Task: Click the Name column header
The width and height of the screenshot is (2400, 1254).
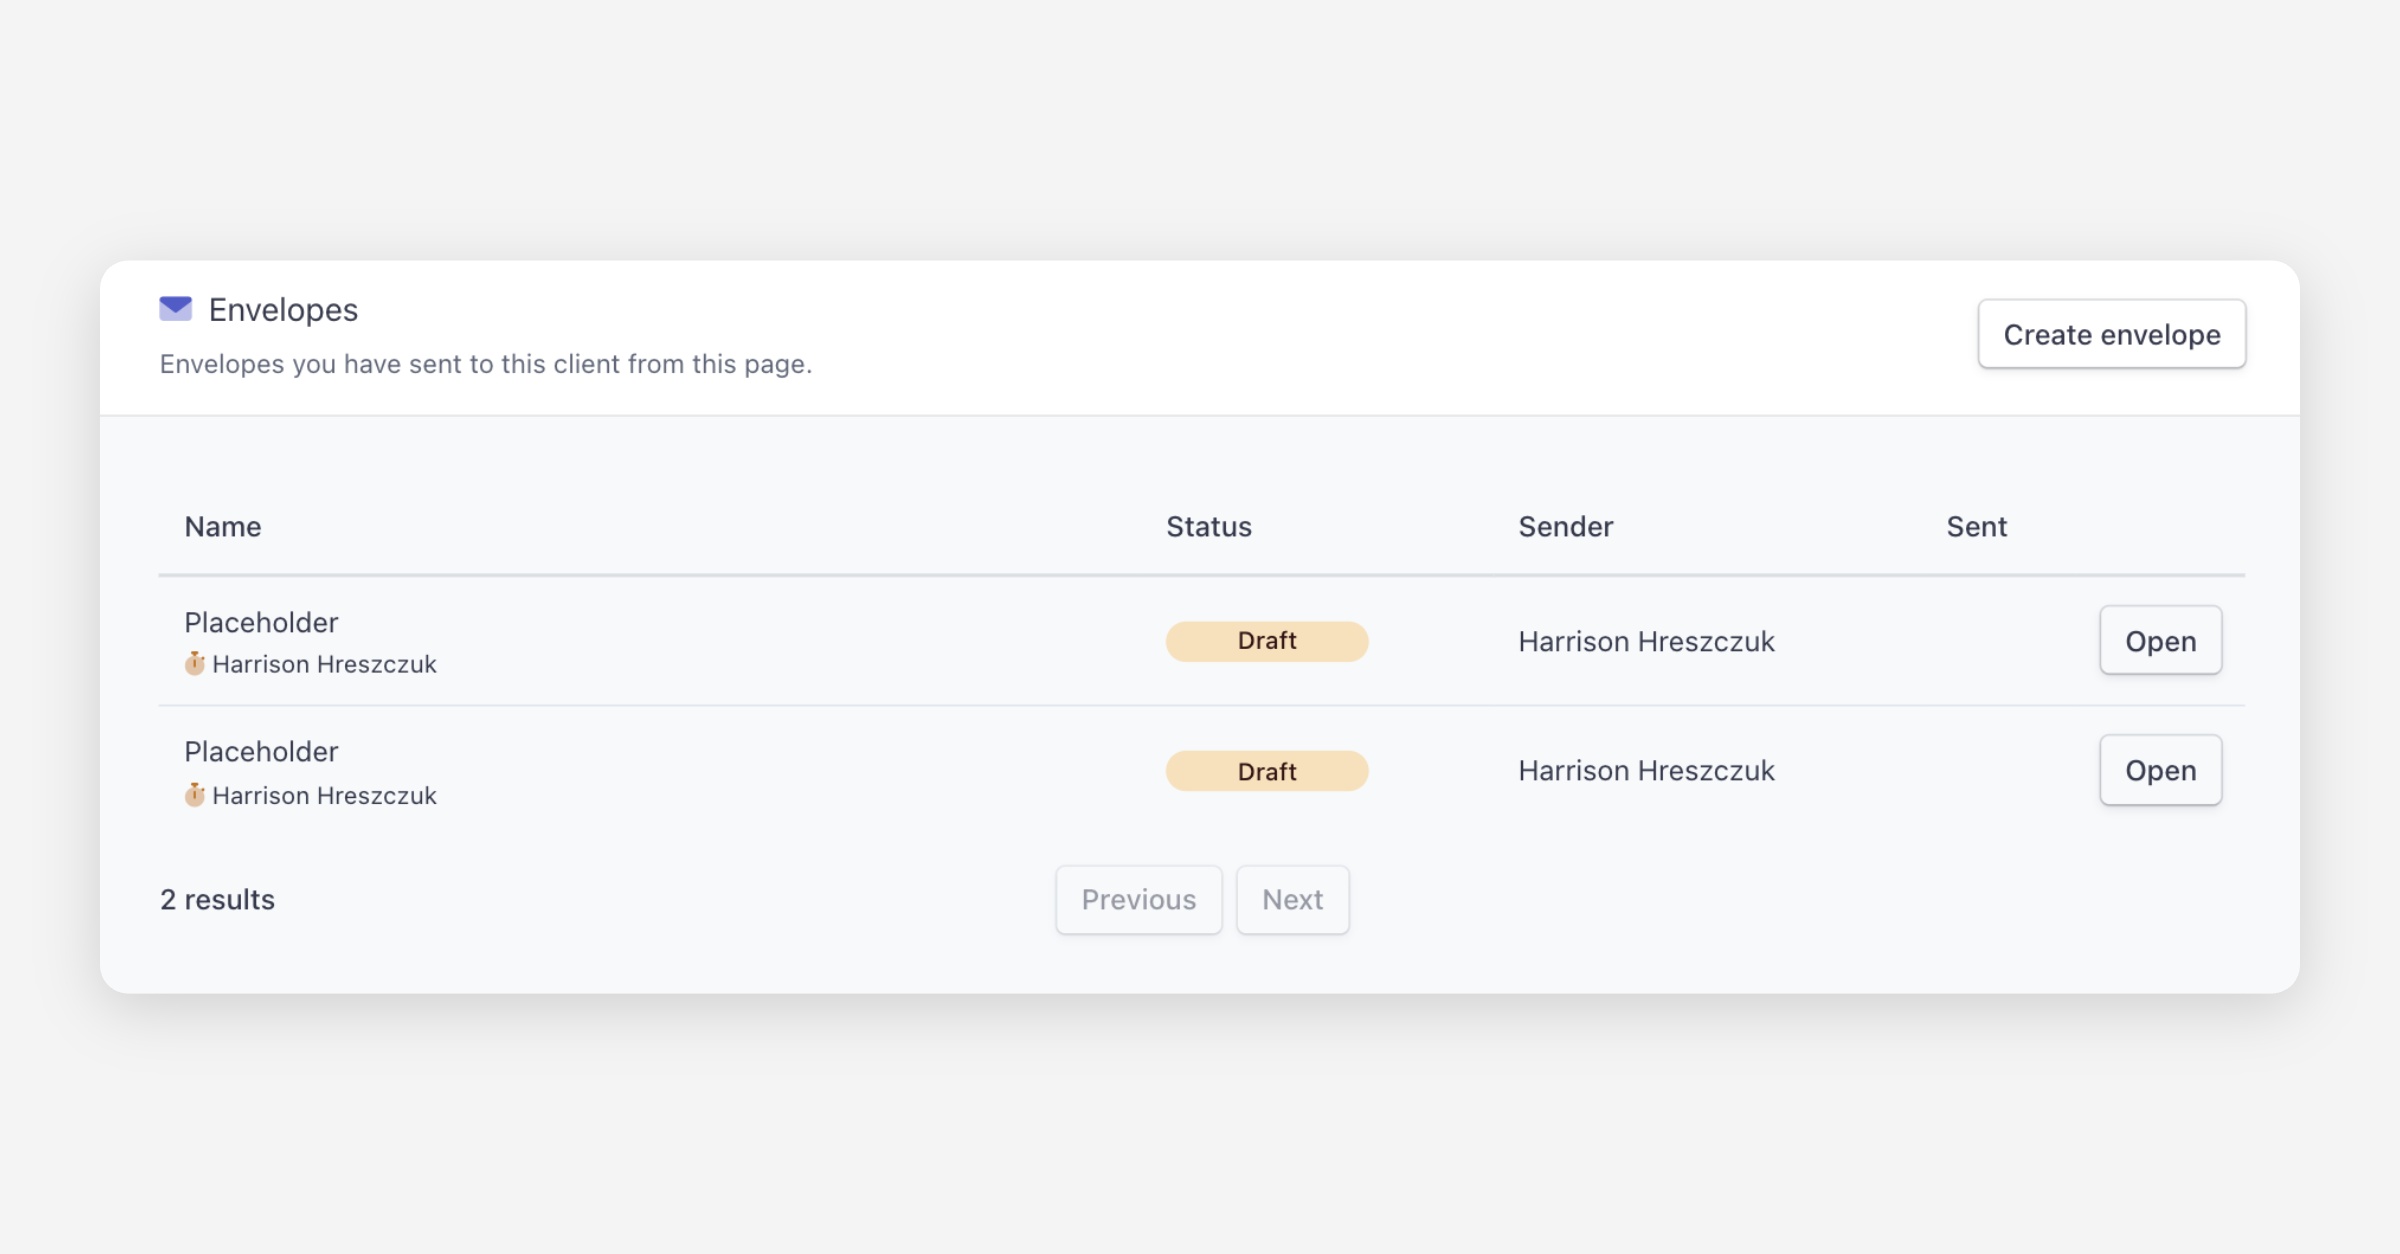Action: coord(223,527)
